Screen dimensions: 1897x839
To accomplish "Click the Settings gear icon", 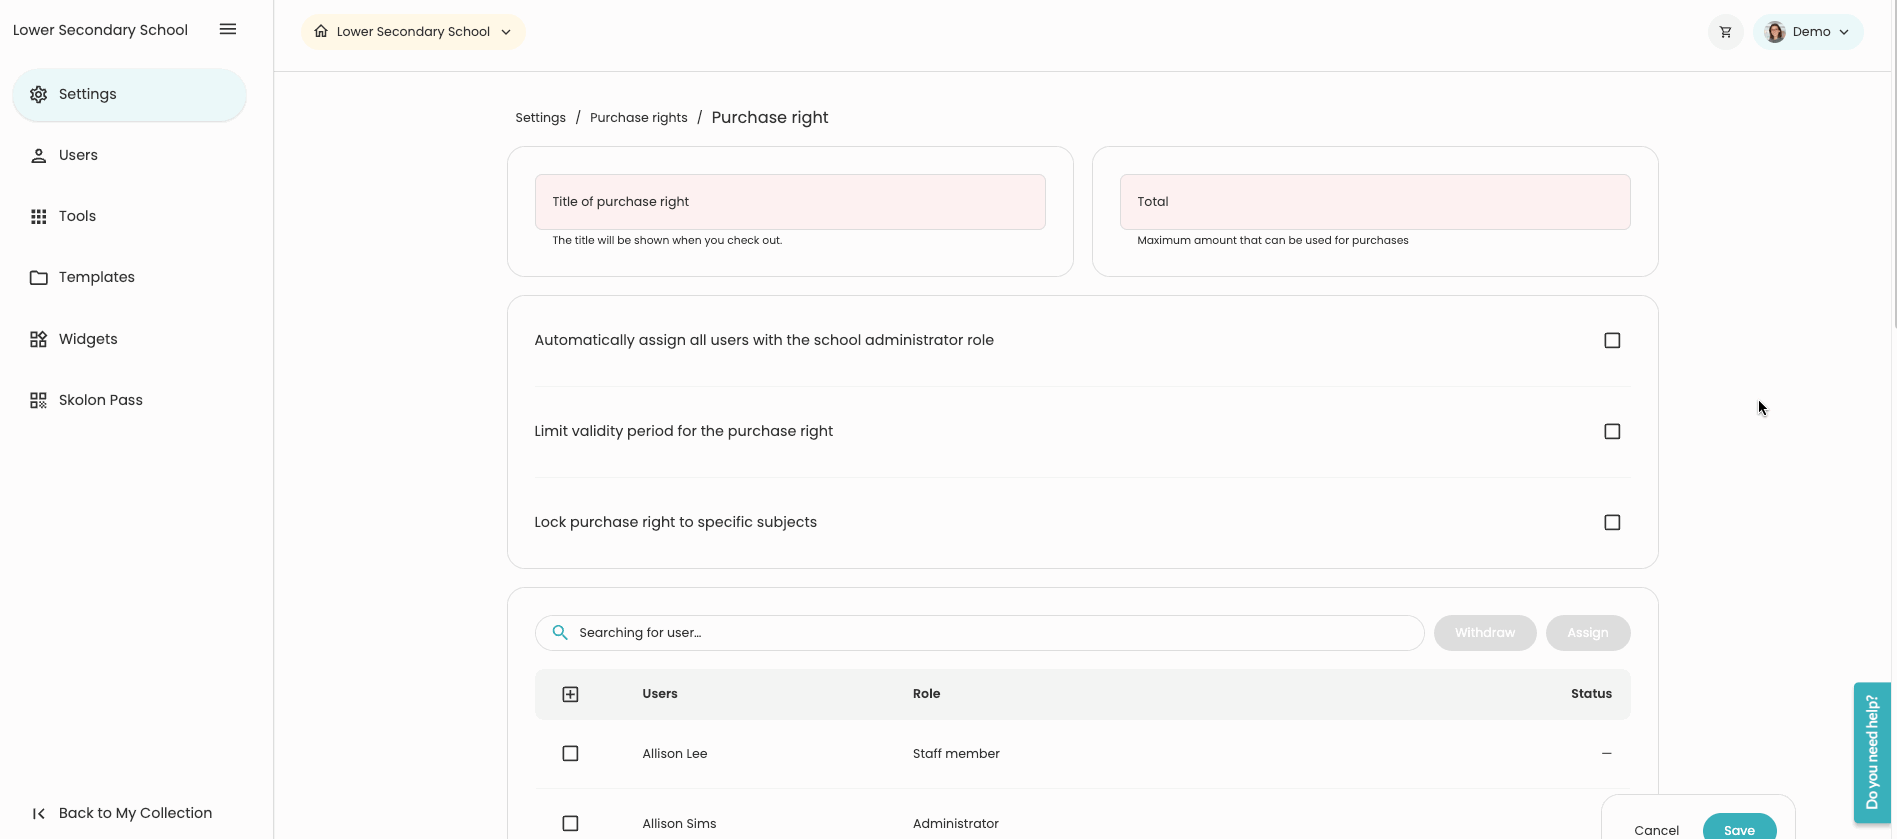I will pyautogui.click(x=39, y=94).
